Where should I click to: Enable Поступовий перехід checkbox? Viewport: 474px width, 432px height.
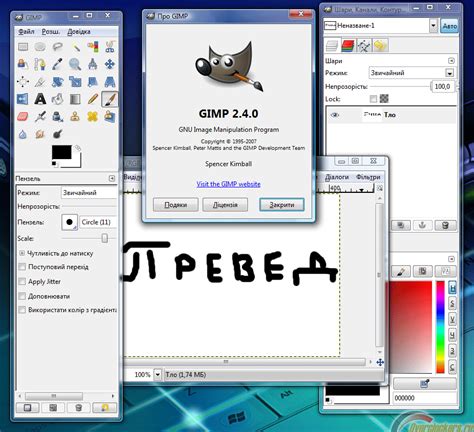(22, 267)
